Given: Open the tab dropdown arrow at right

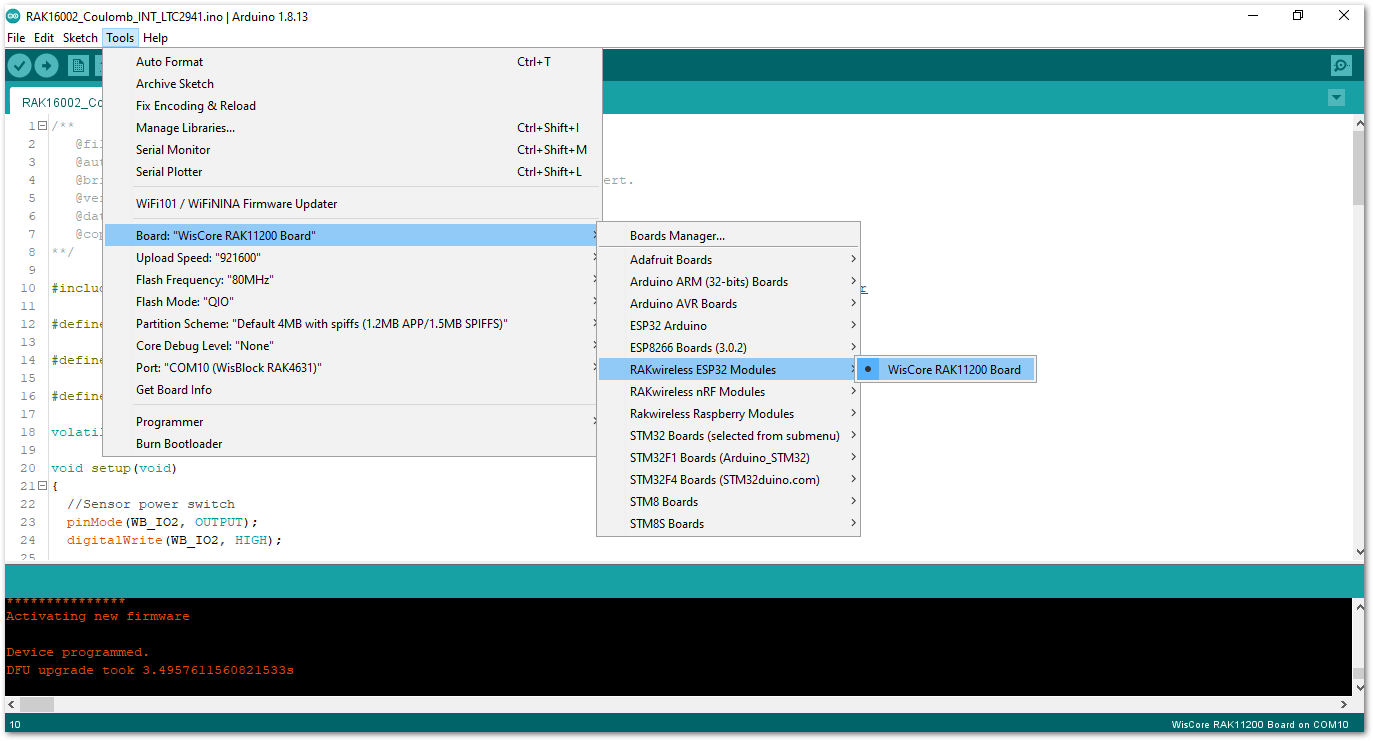Looking at the screenshot, I should [1336, 98].
